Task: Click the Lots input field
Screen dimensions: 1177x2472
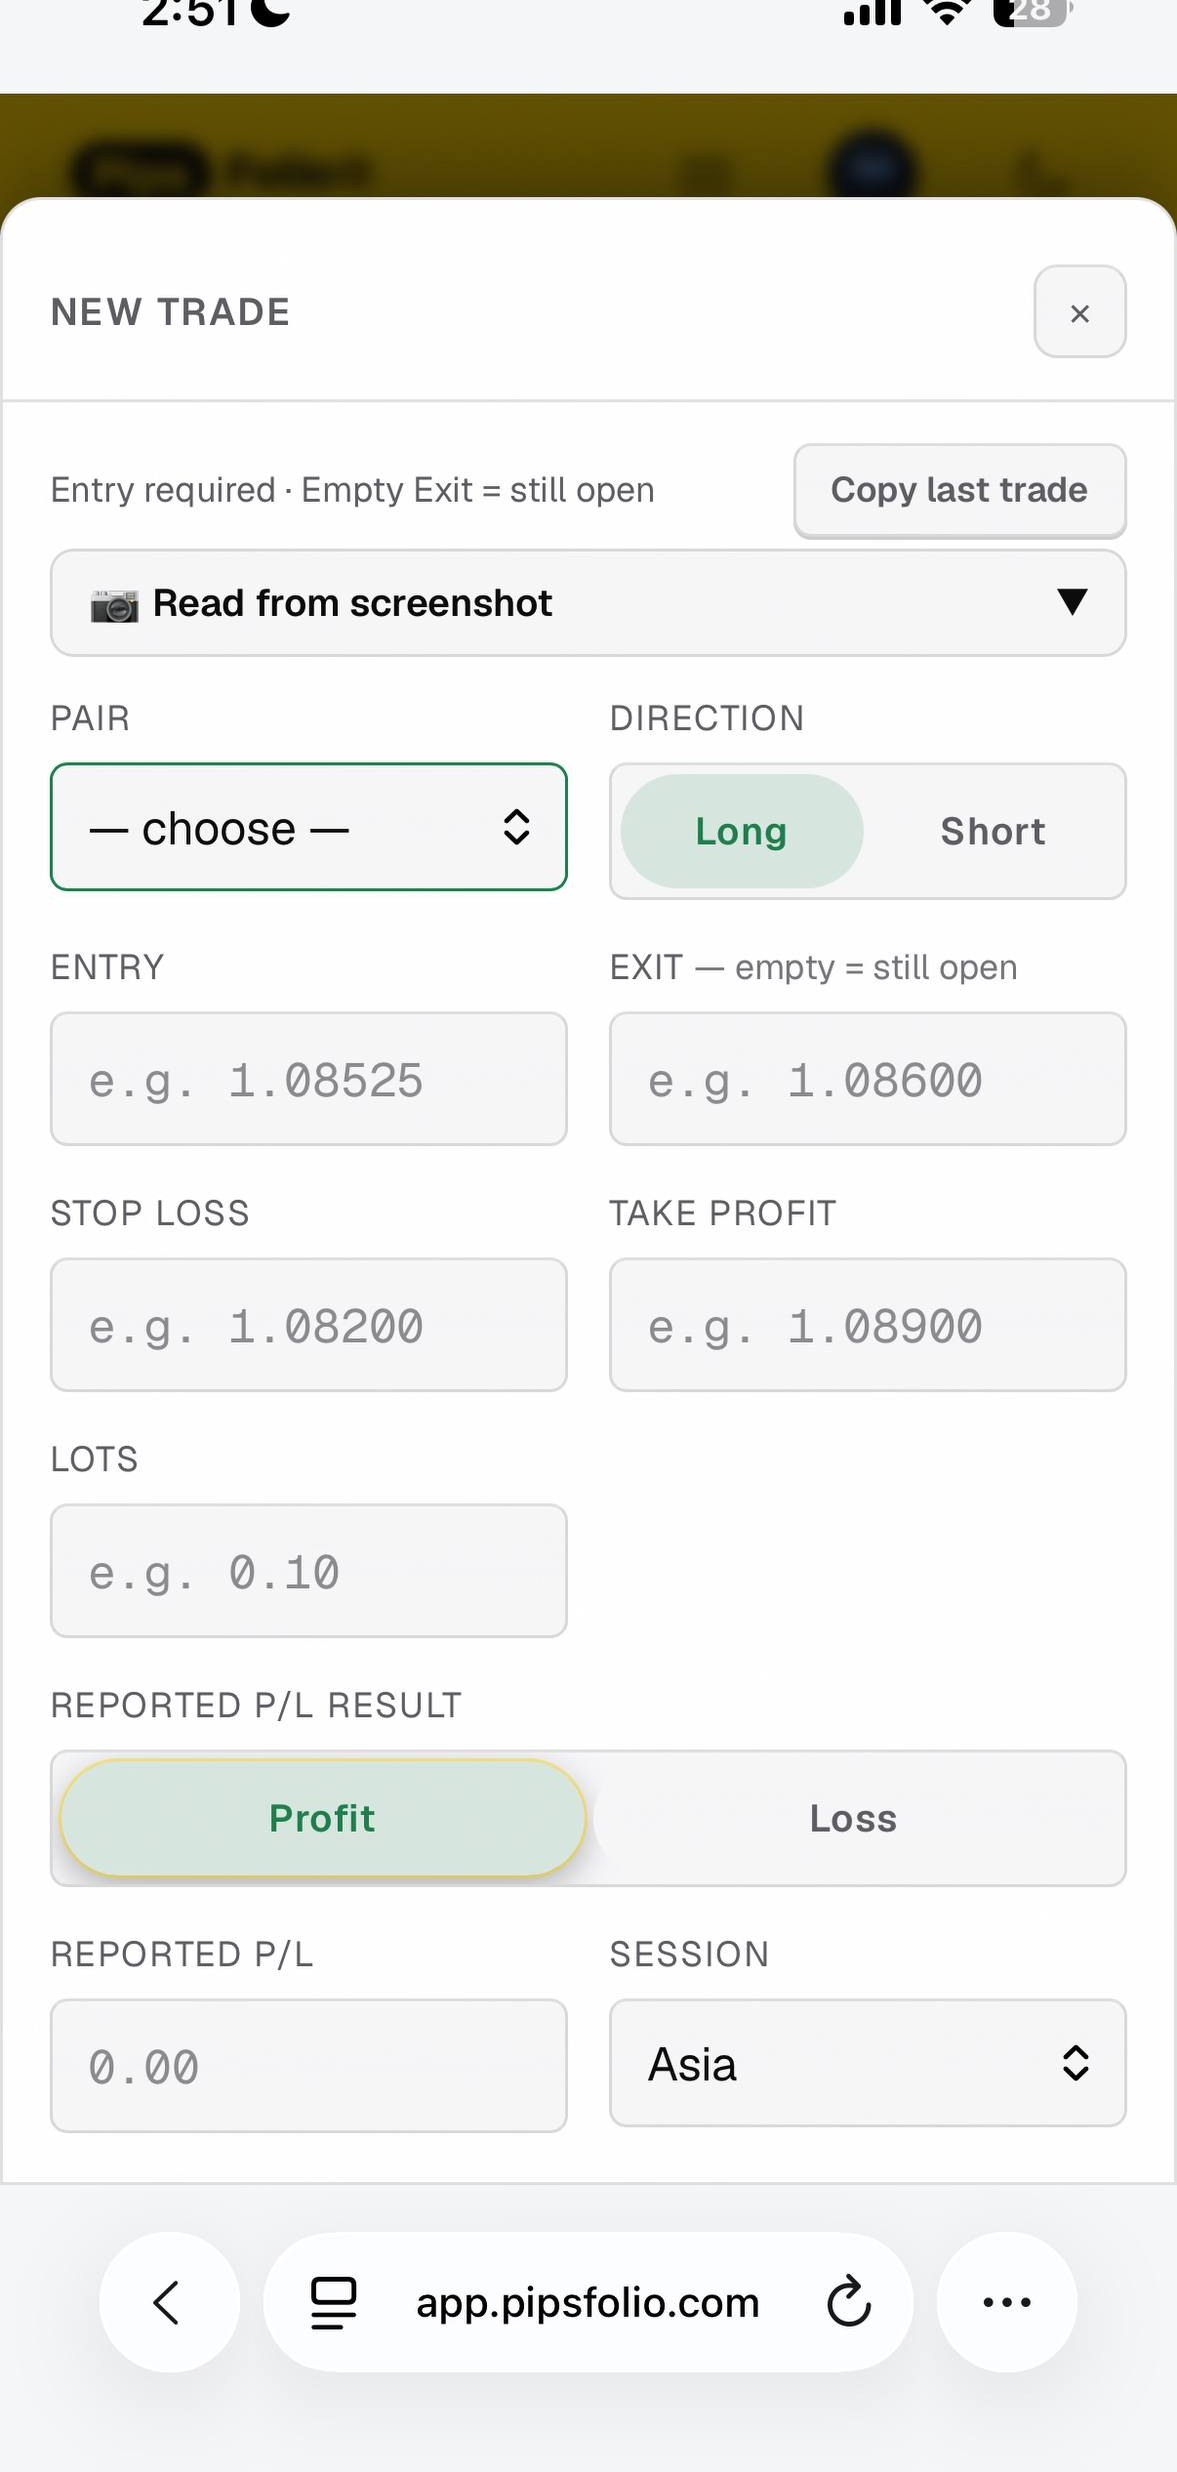Action: [x=309, y=1571]
